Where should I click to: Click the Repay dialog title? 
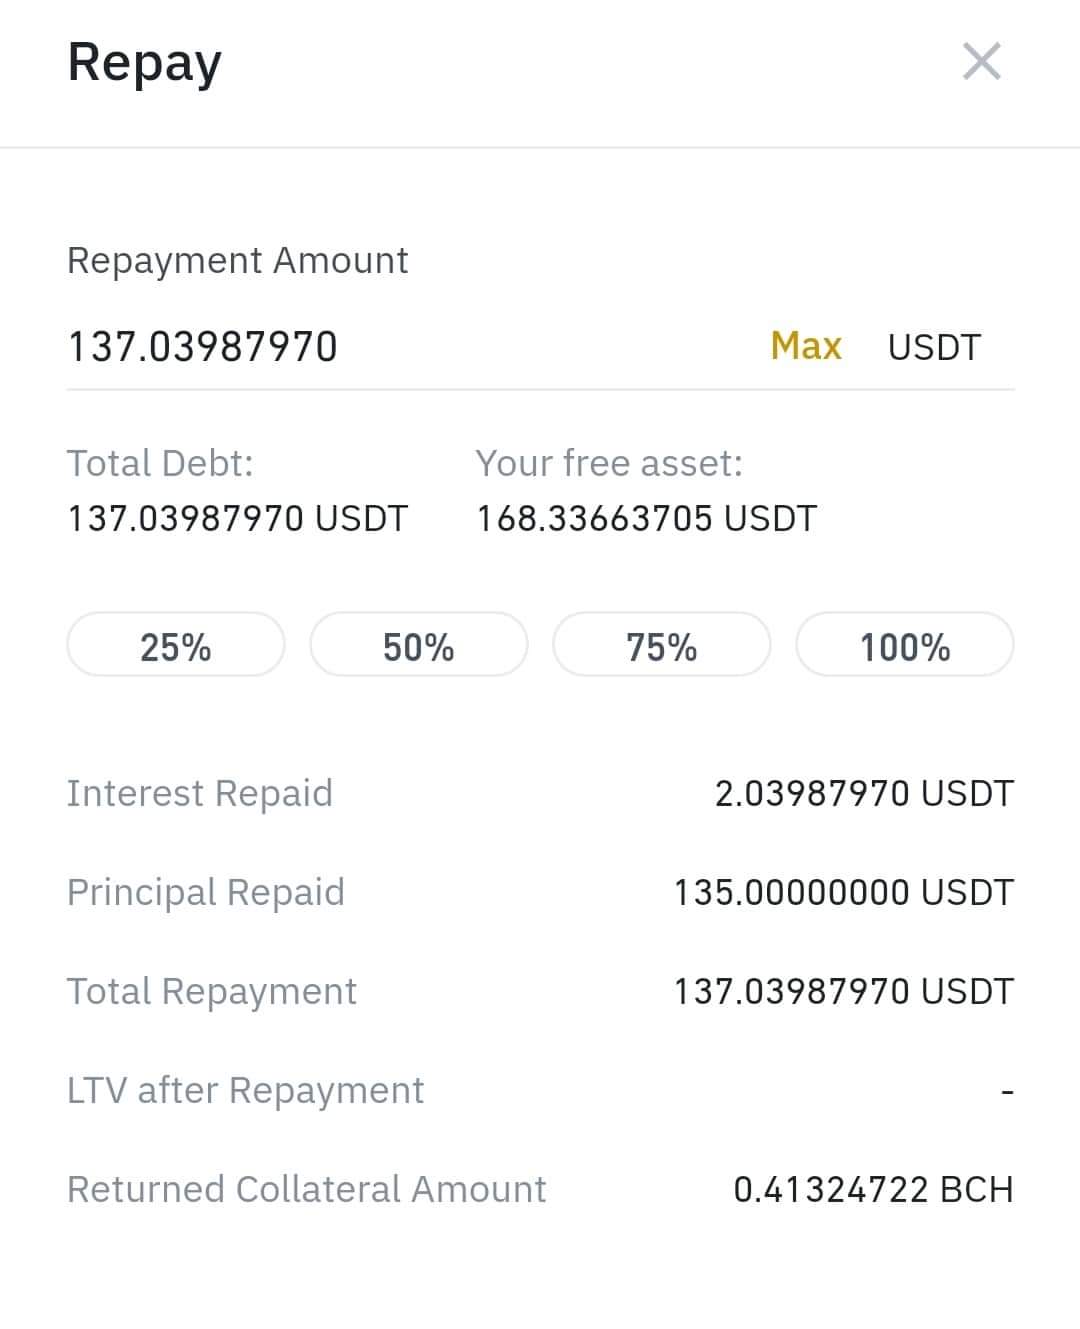click(x=144, y=64)
